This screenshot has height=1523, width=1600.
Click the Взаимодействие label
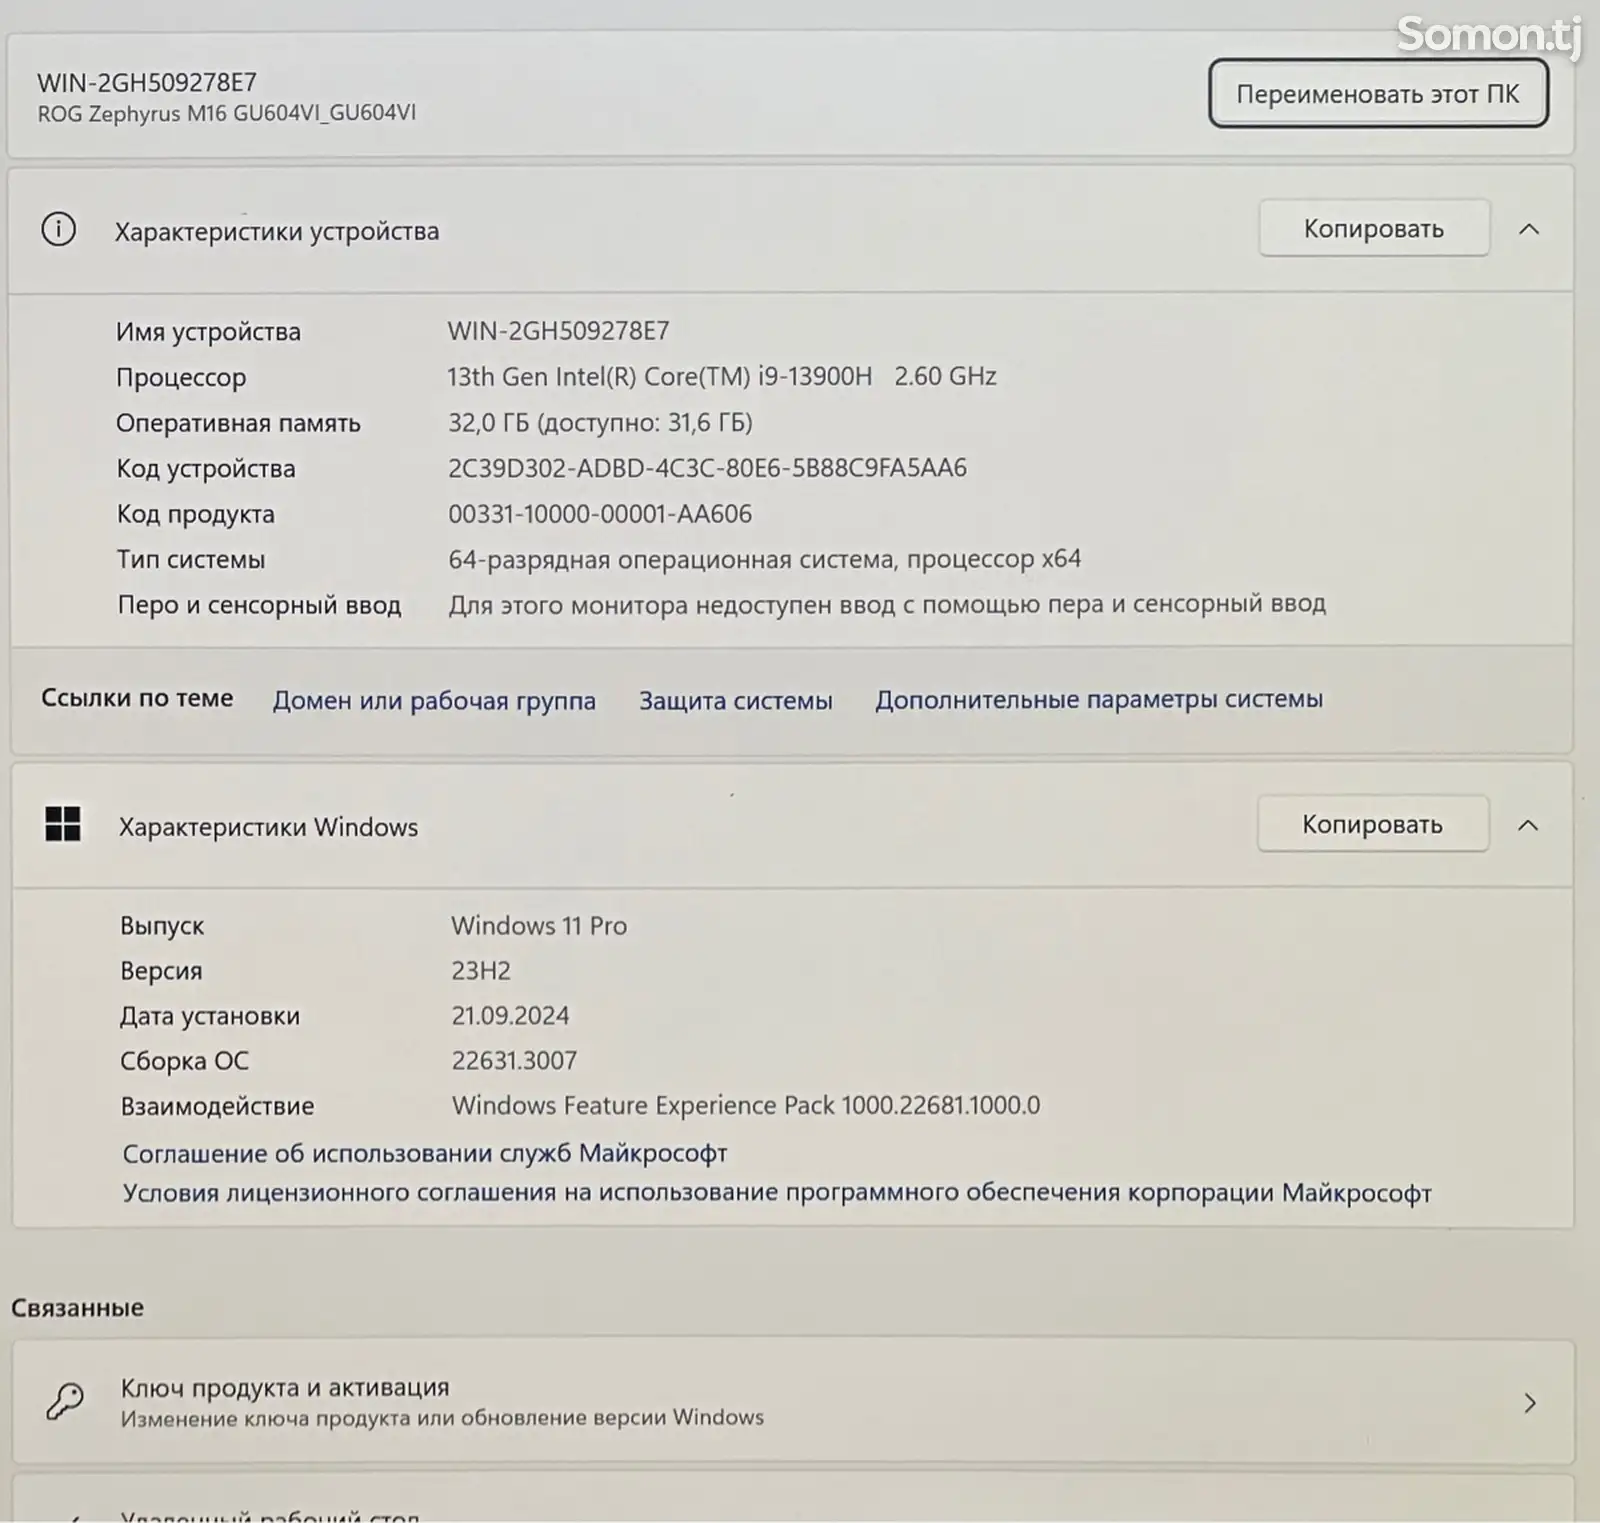(x=217, y=1106)
